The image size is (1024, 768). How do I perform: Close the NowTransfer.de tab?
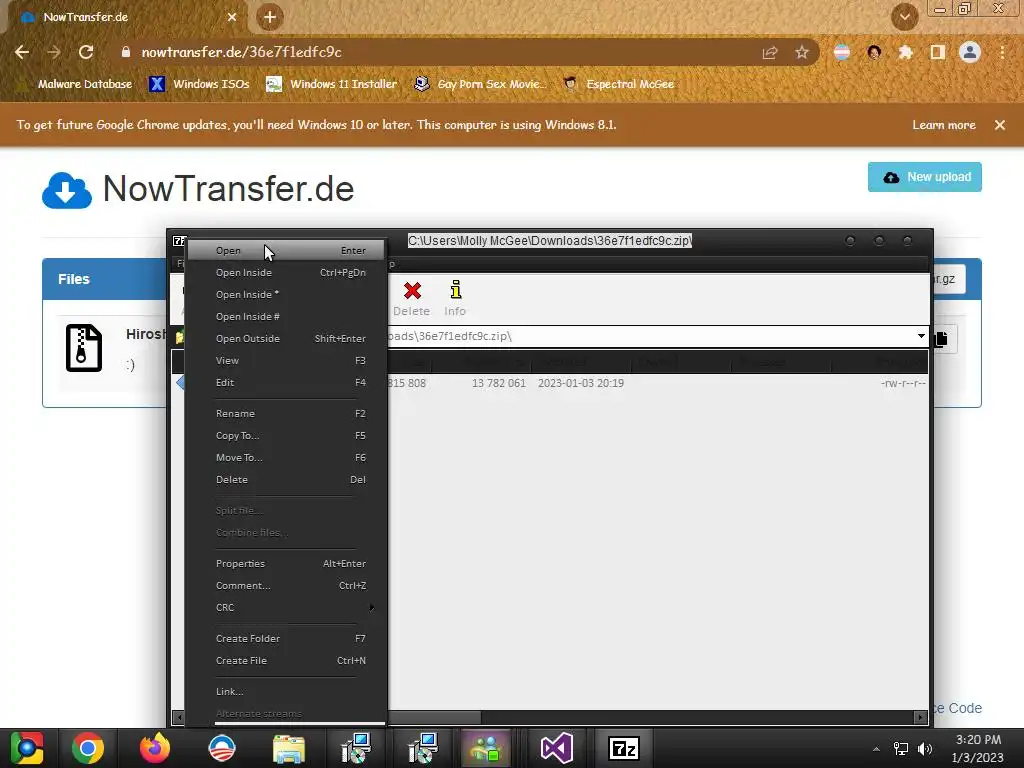click(x=232, y=18)
